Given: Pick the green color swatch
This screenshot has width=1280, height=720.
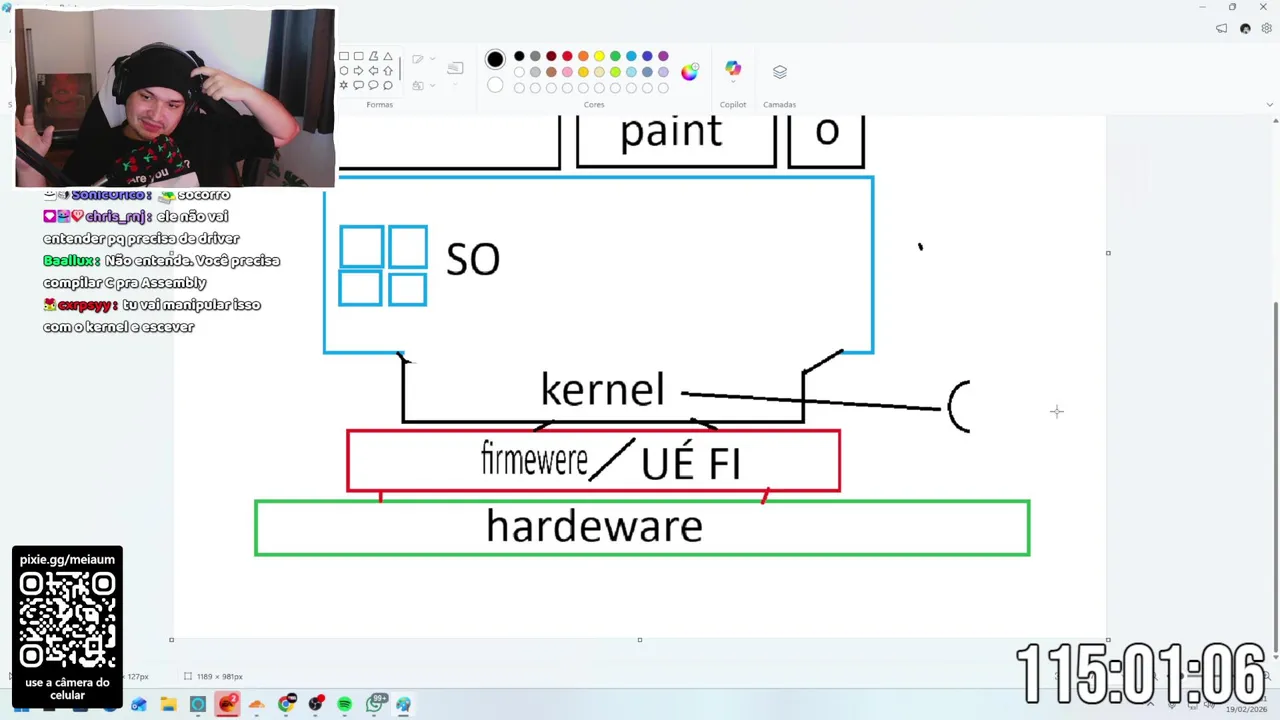Looking at the screenshot, I should [x=615, y=56].
